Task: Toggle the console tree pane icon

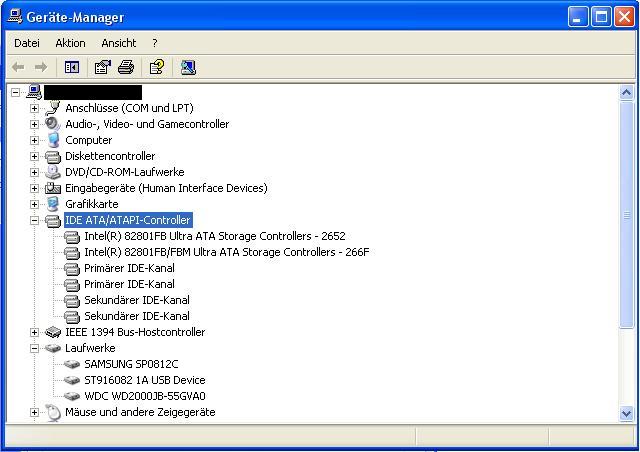Action: (72, 67)
